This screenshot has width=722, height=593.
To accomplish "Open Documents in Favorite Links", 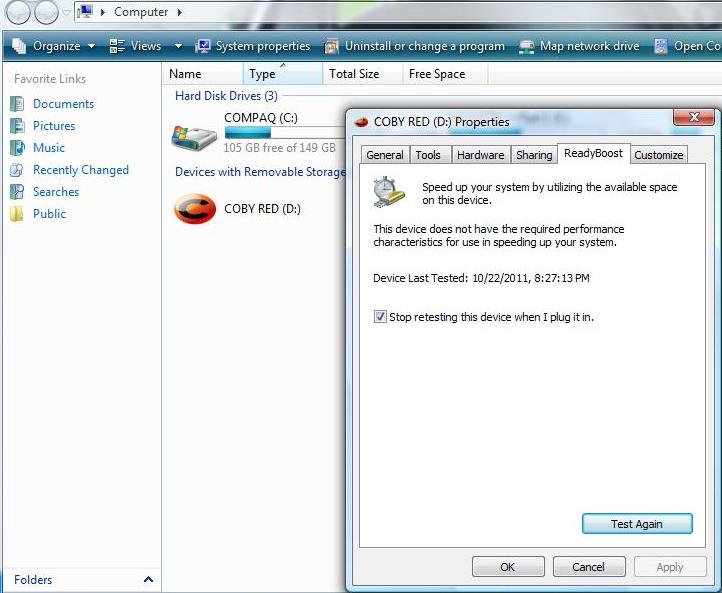I will (64, 104).
